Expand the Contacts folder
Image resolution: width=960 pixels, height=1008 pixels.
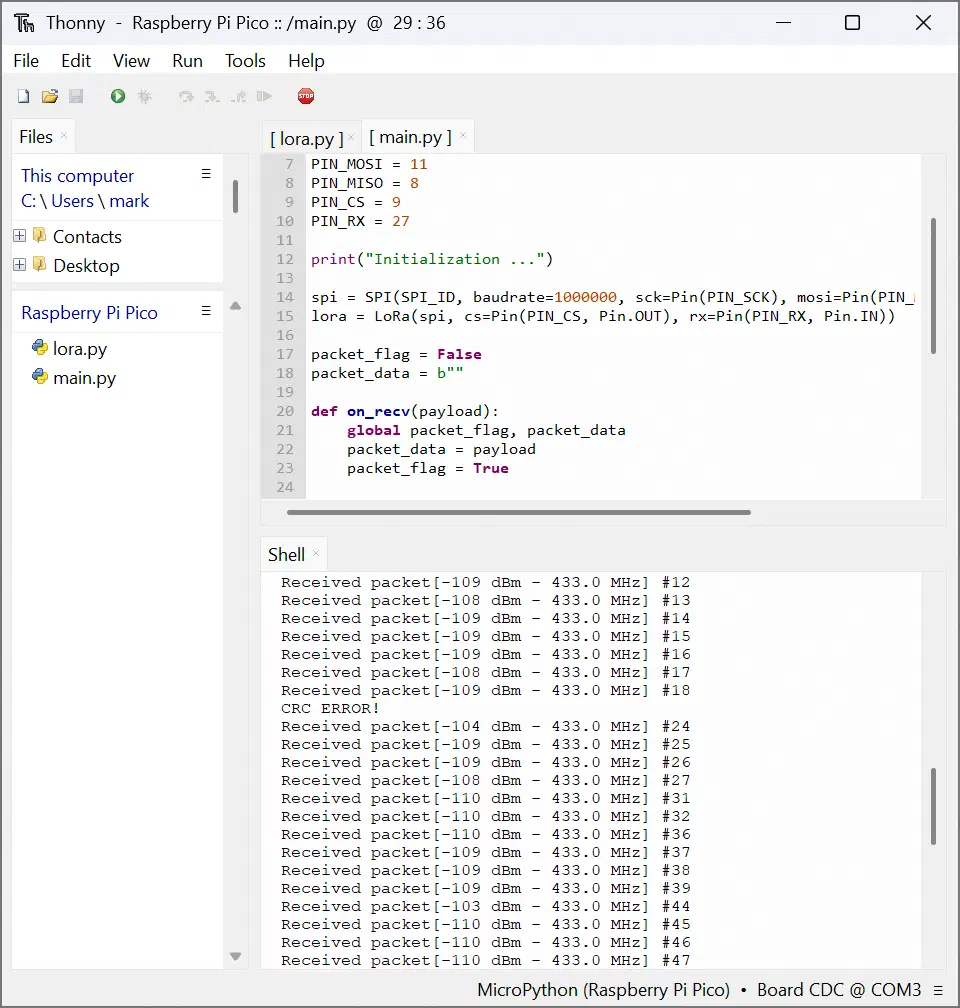pyautogui.click(x=20, y=236)
